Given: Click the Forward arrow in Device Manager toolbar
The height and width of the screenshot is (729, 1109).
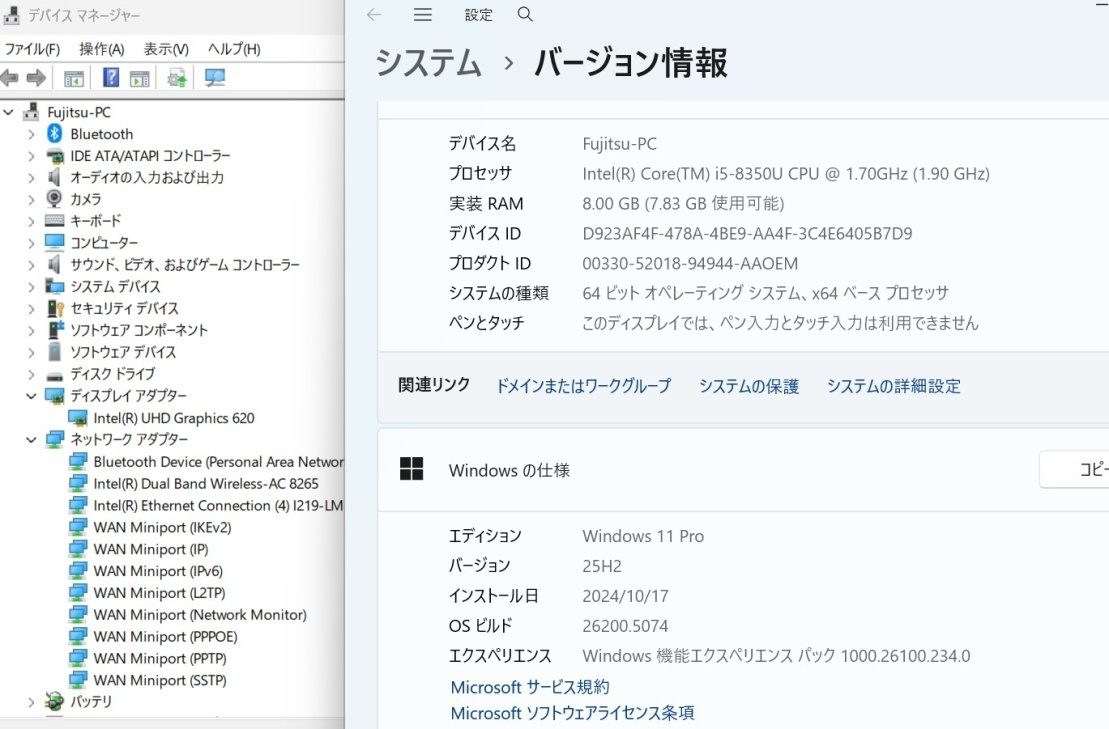Looking at the screenshot, I should coord(36,78).
